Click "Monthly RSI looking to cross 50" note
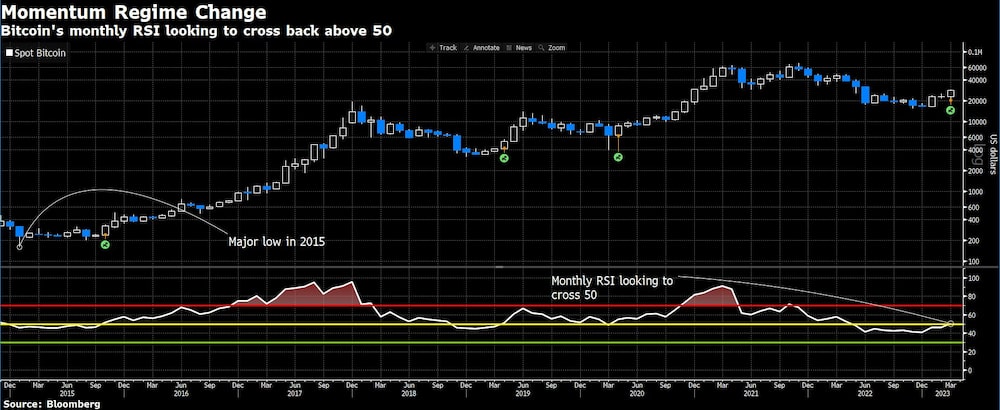The height and width of the screenshot is (410, 1000). [612, 289]
